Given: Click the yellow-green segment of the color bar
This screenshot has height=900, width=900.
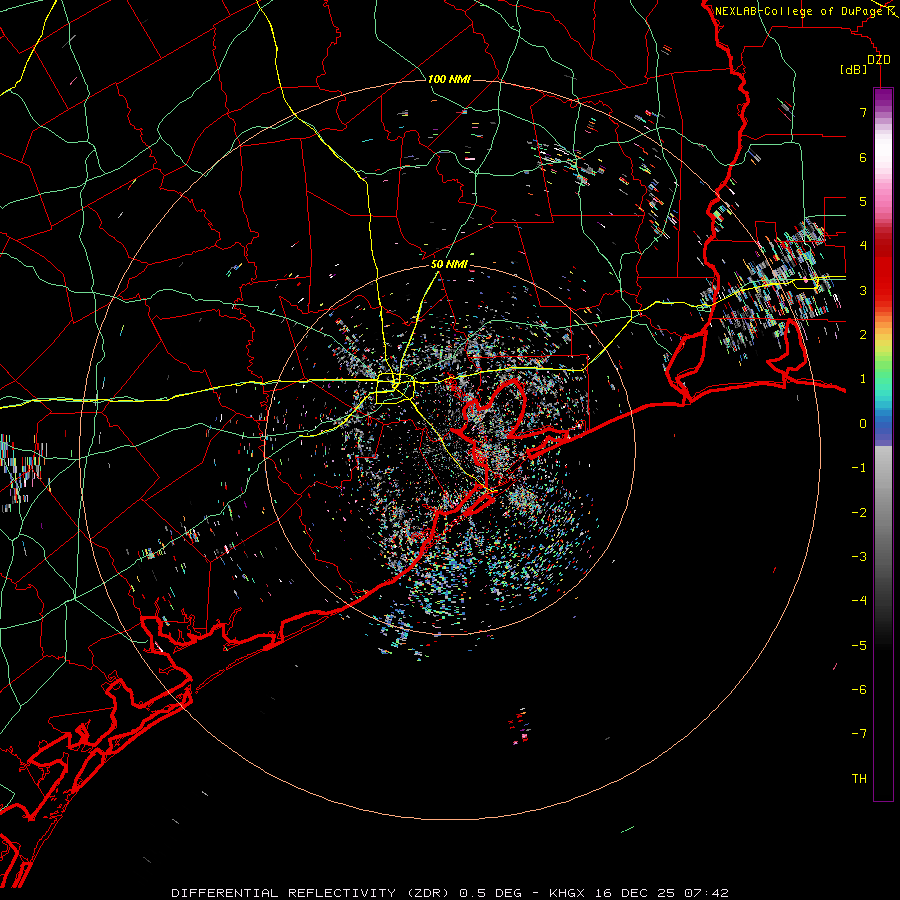Looking at the screenshot, I should point(883,356).
